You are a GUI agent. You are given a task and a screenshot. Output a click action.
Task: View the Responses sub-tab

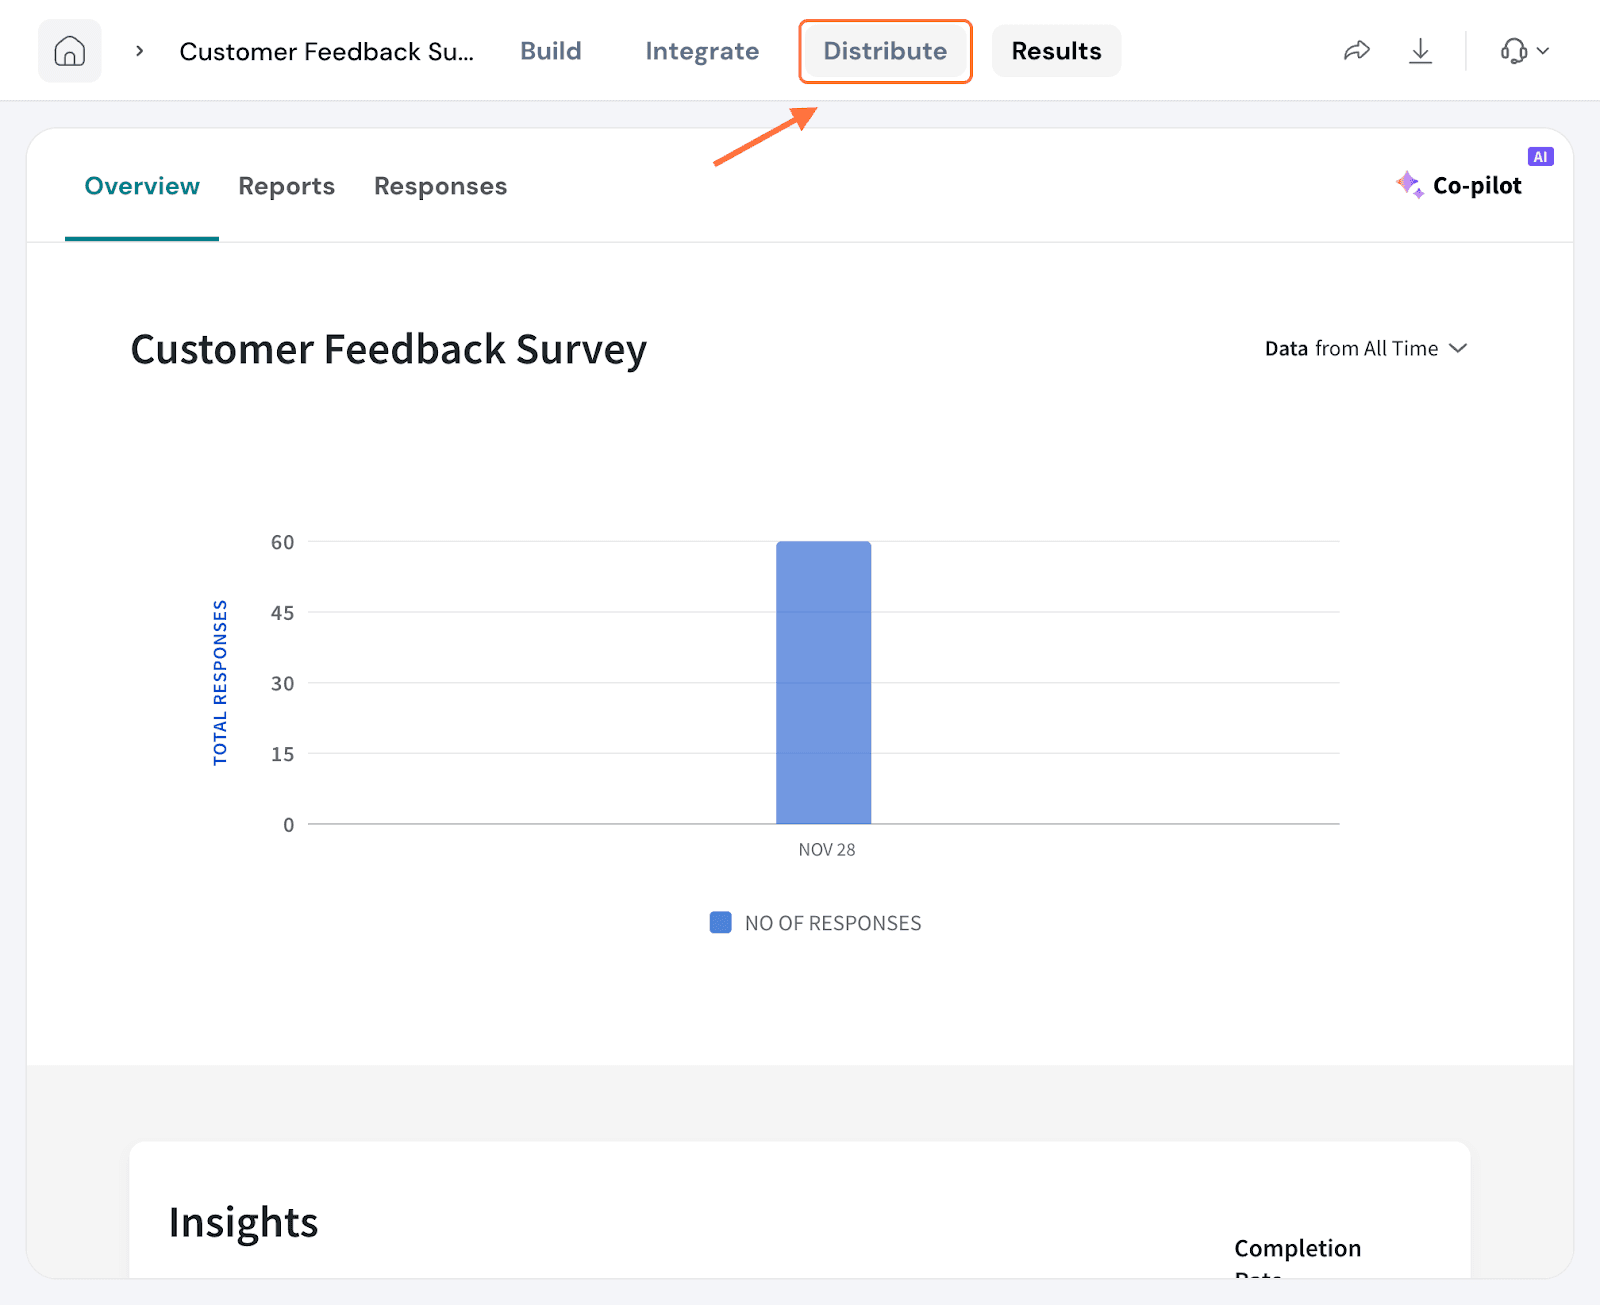tap(440, 186)
